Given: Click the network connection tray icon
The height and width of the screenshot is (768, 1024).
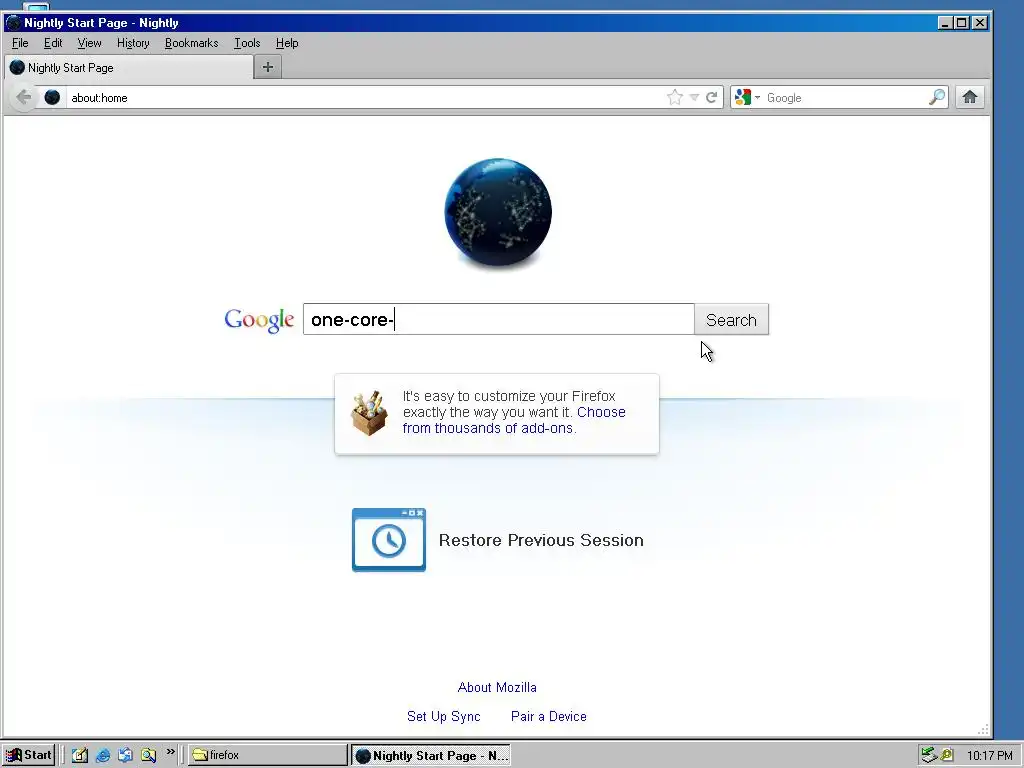Looking at the screenshot, I should 928,755.
